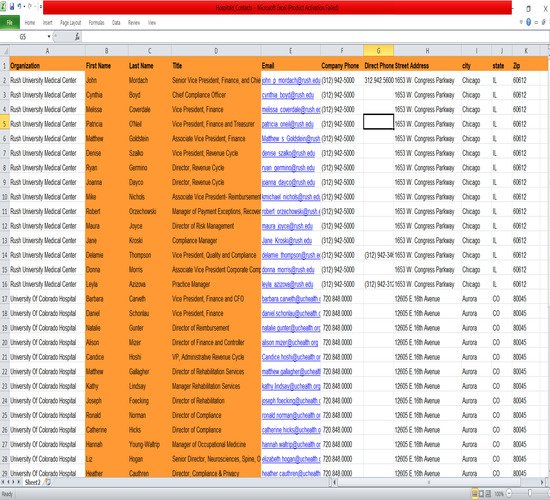Open the Customize Quick Access Toolbar dropdown
The height and width of the screenshot is (500, 550).
point(41,7)
